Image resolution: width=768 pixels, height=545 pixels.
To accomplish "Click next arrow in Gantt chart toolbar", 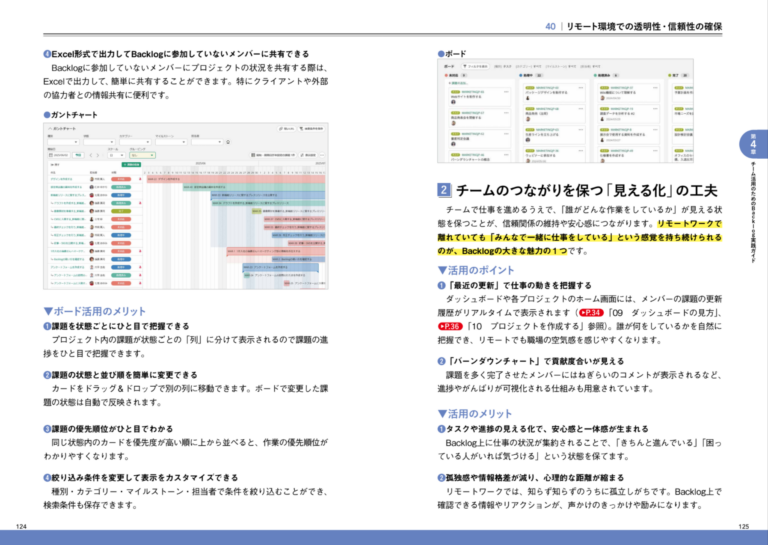I will point(97,155).
